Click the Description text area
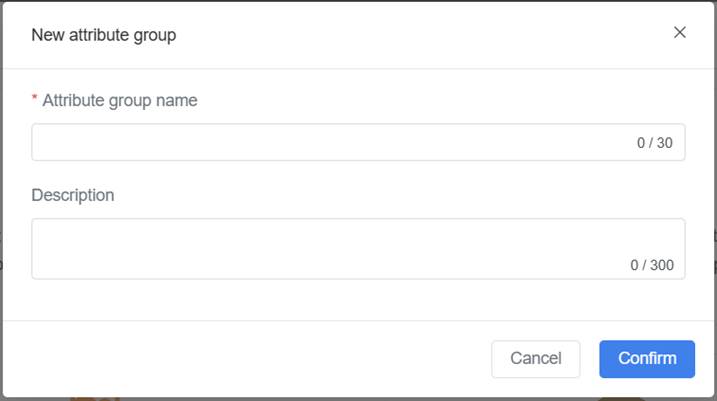 [x=330, y=248]
